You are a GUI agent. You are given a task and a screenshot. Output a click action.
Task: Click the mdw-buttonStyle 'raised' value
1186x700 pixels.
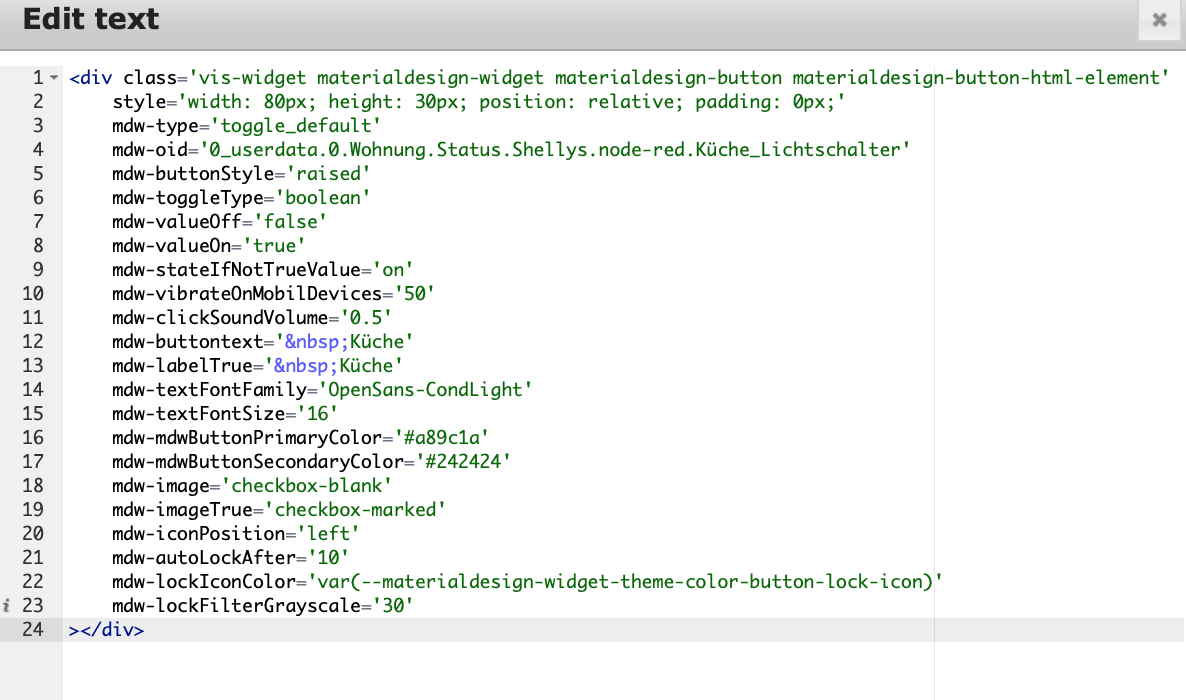click(328, 174)
